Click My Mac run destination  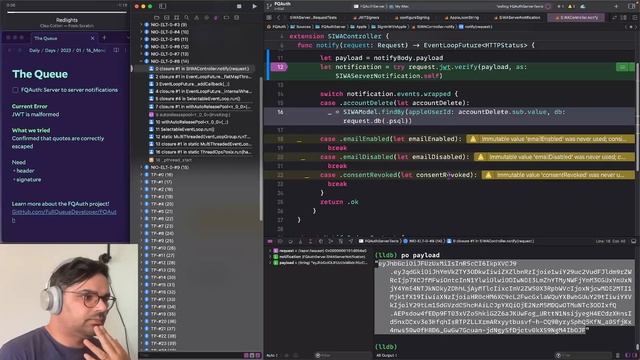(x=399, y=7)
